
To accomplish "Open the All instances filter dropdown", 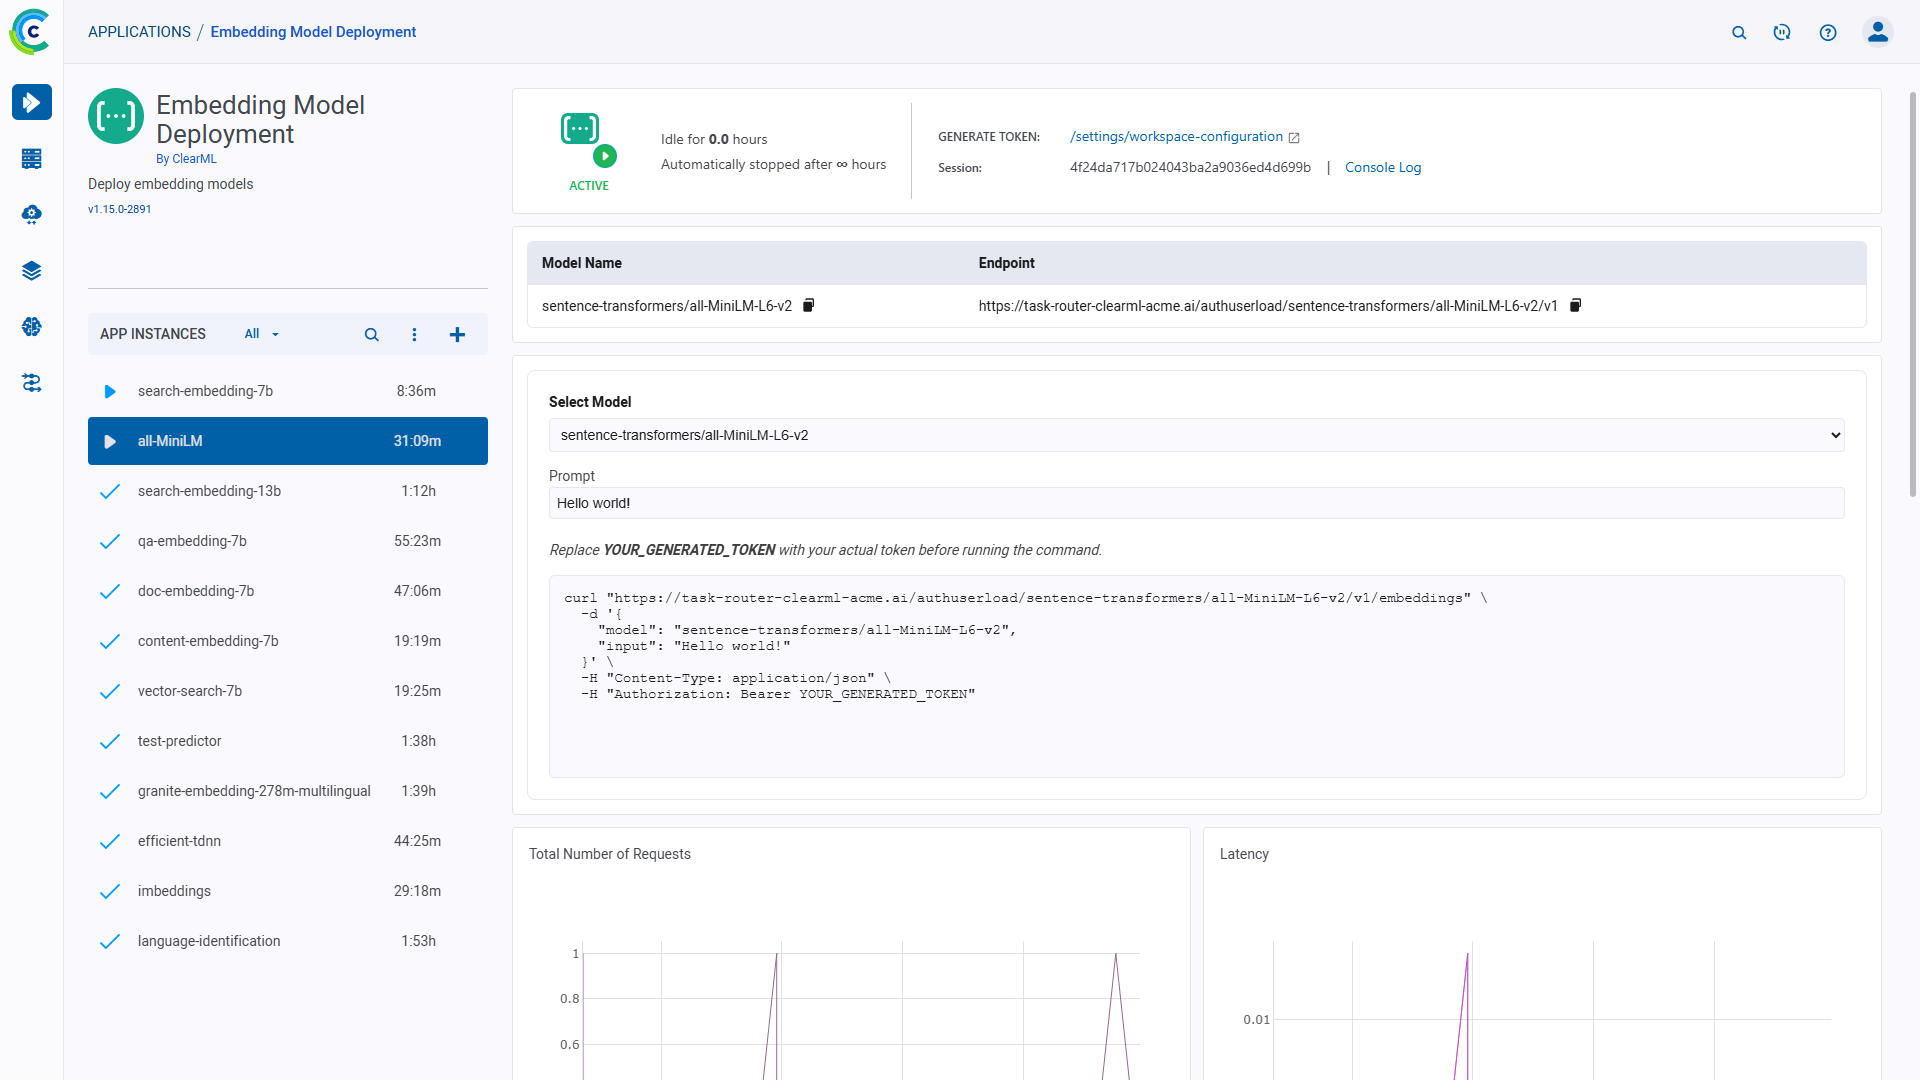I will tap(260, 334).
